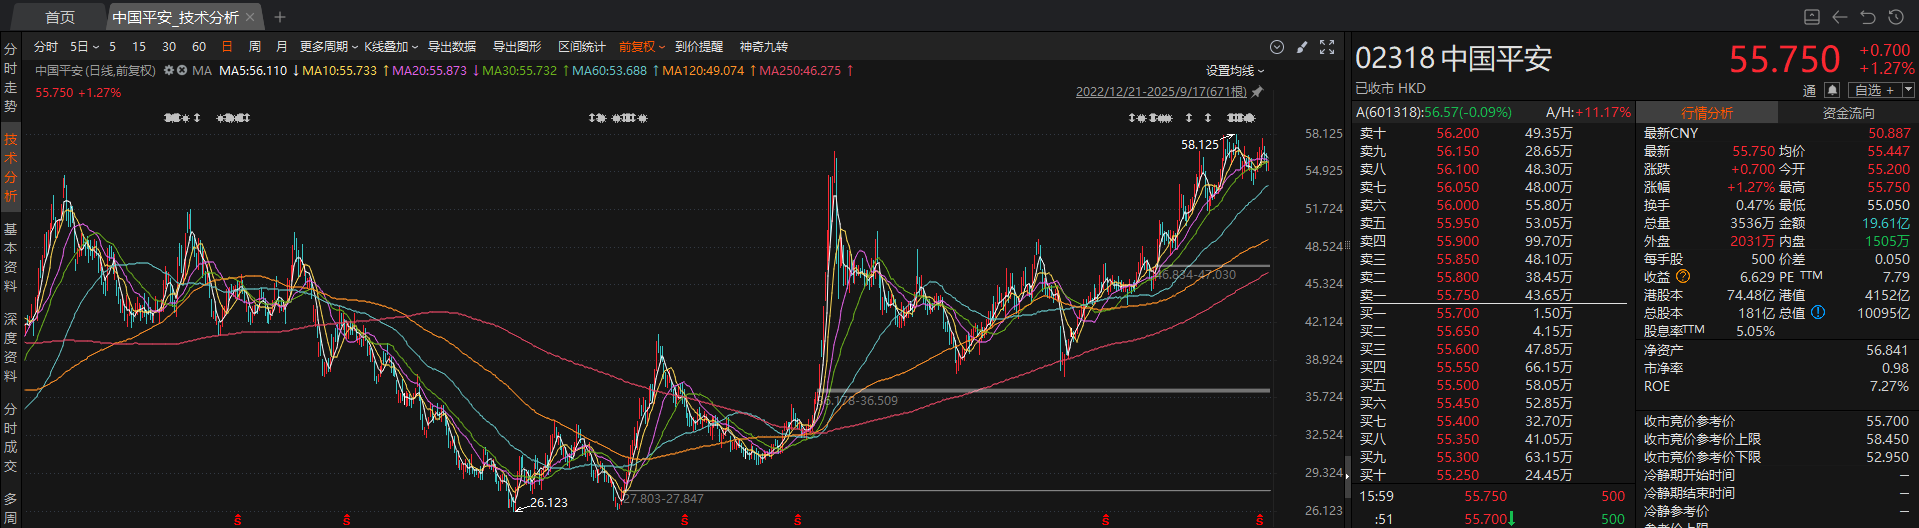Screen dimensions: 1919x528
Task: Switch to 行情分析 tab
Action: pyautogui.click(x=1707, y=113)
